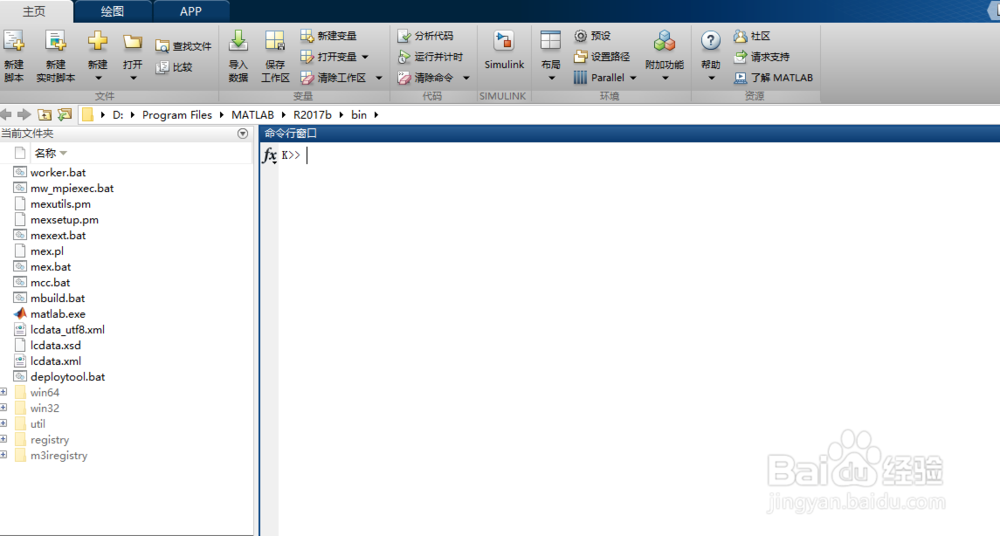The width and height of the screenshot is (1000, 536).
Task: Click 新建变量 new variable button
Action: pos(328,36)
